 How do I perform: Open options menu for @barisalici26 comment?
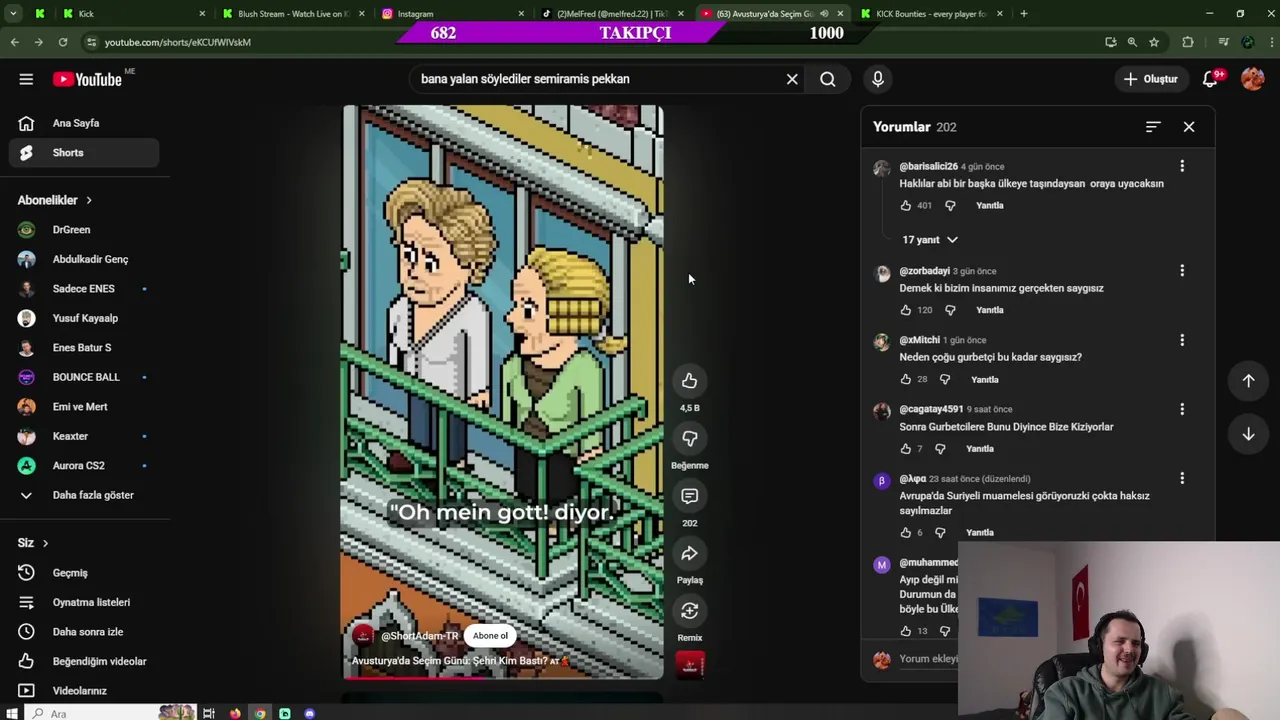click(x=1182, y=166)
